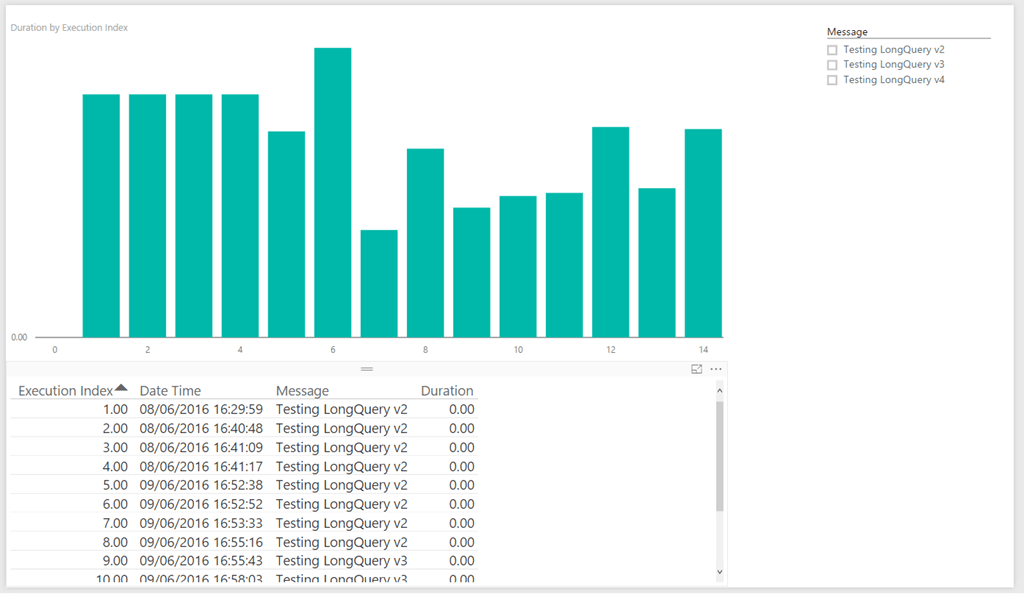Click the date cell 09/06/2016 16:52:38
Screen dimensions: 1024x594
pos(201,486)
